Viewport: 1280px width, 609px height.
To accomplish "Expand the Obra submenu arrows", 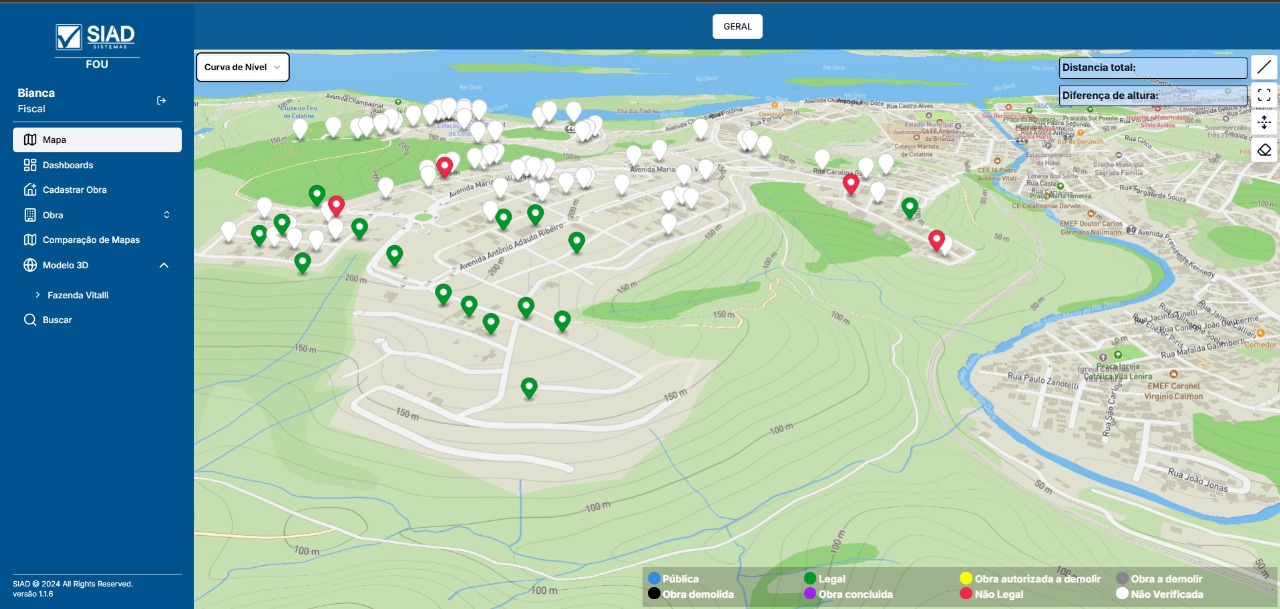I will click(167, 215).
